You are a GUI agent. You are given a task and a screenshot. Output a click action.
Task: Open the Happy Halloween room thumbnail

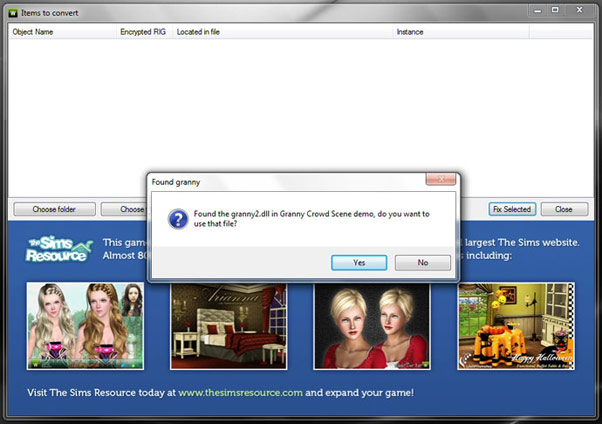click(x=515, y=326)
